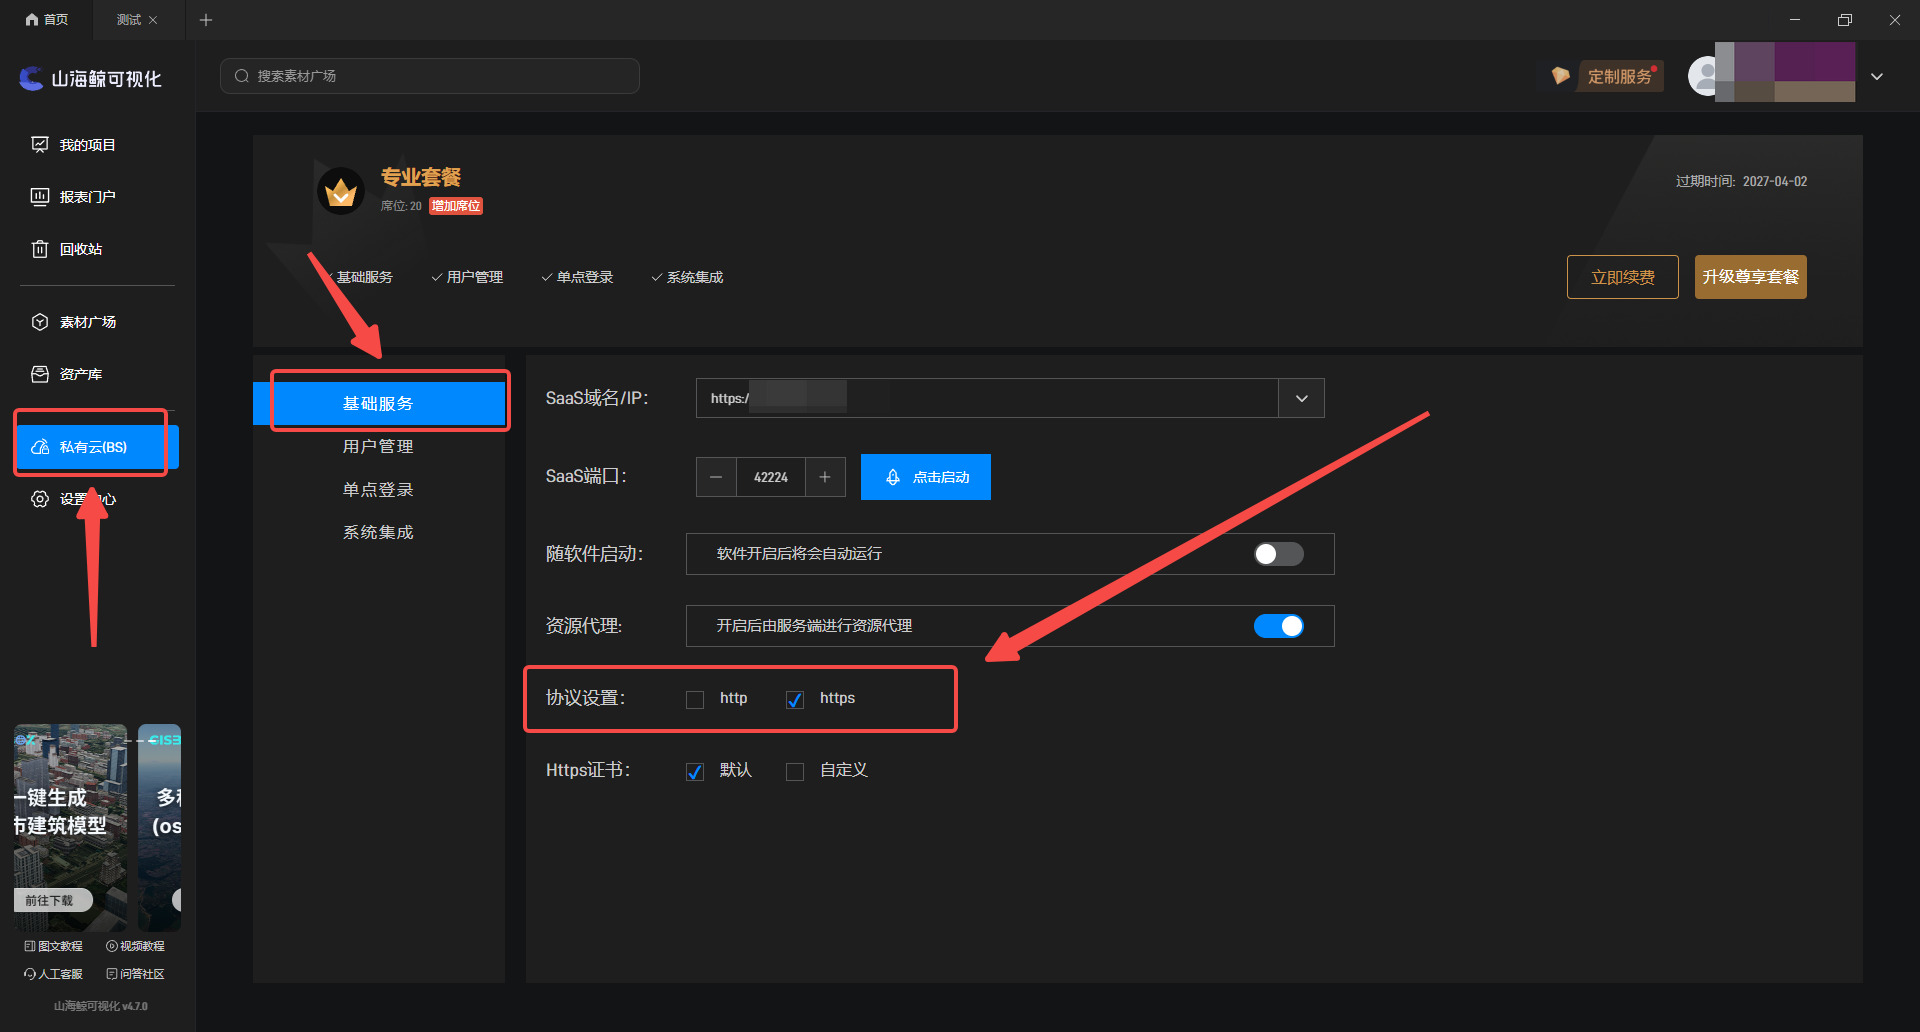Turn off the 资源代理 toggle
The height and width of the screenshot is (1032, 1920).
coord(1278,626)
